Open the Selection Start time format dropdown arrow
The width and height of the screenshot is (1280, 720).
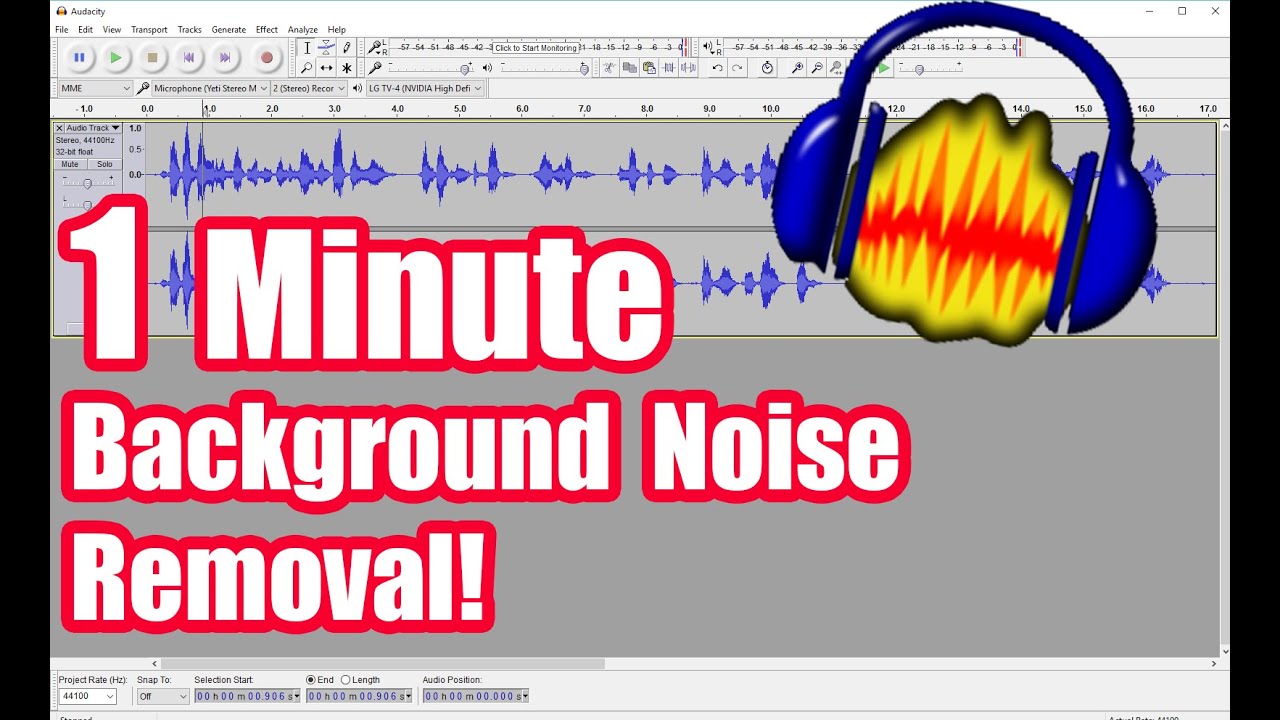coord(296,696)
